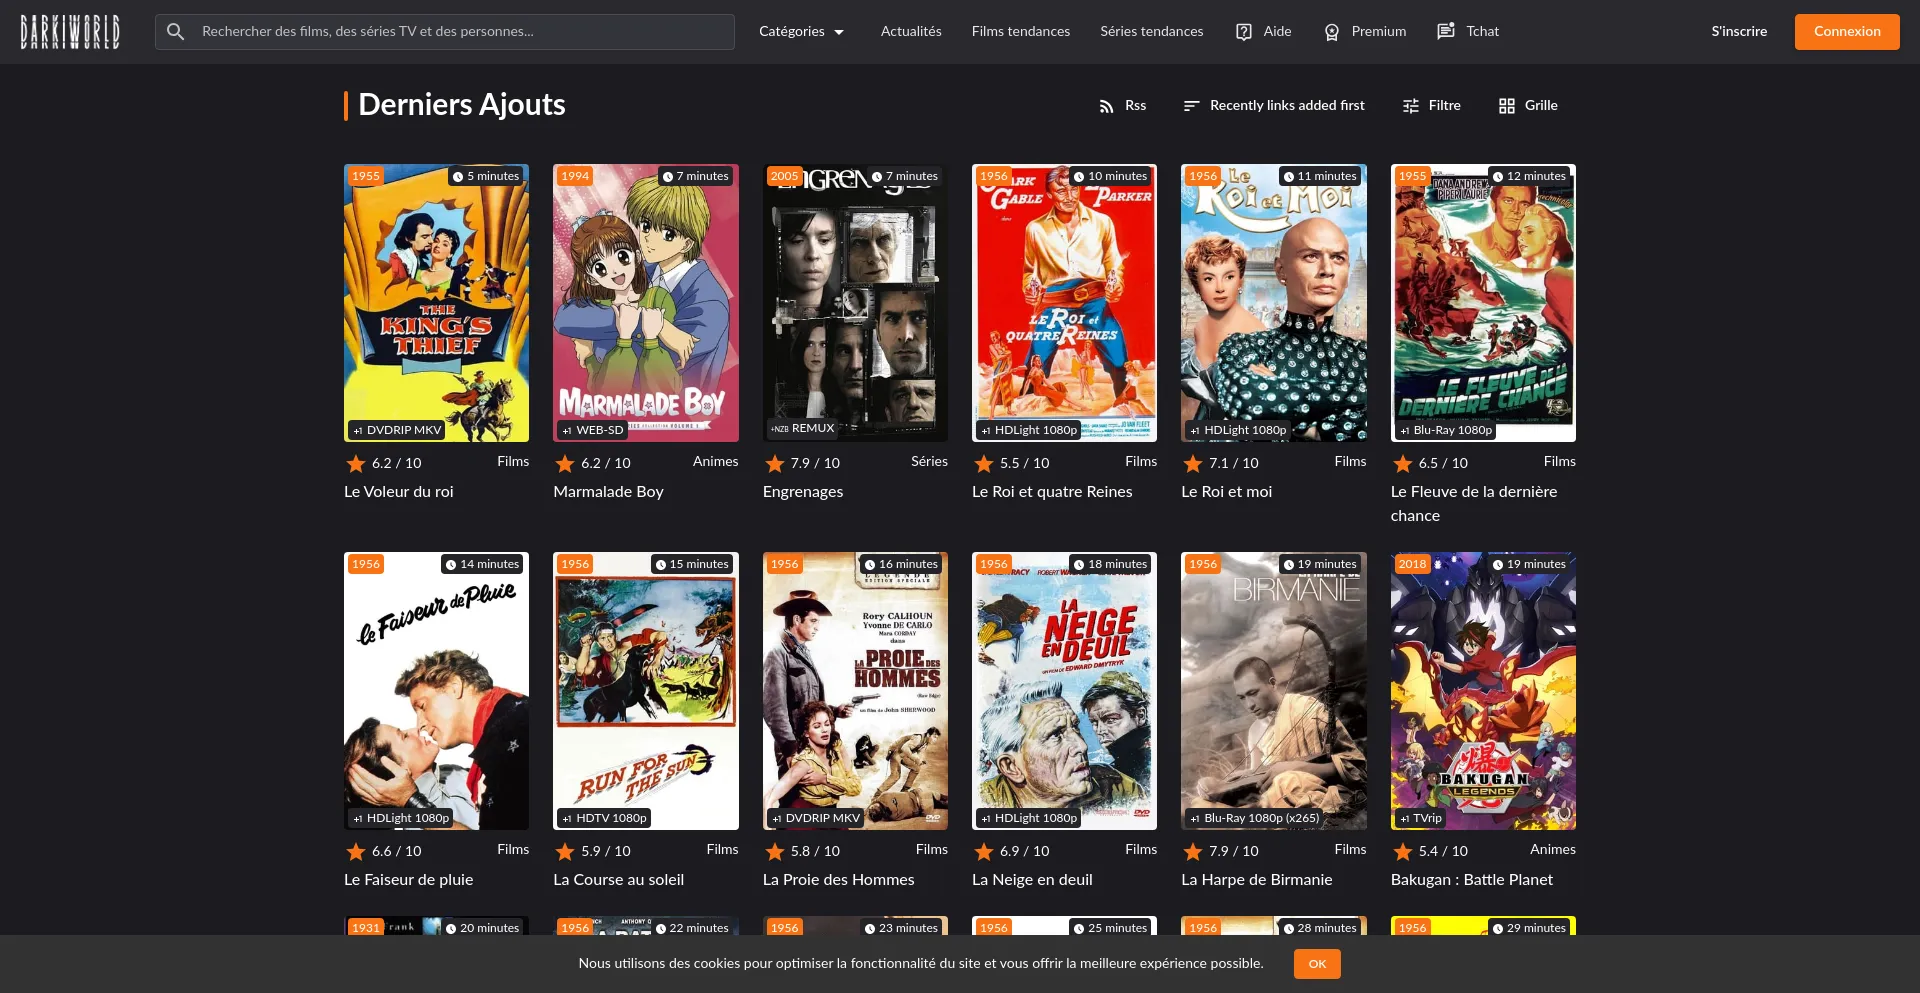Click the 29 minutes badge

coord(1529,928)
